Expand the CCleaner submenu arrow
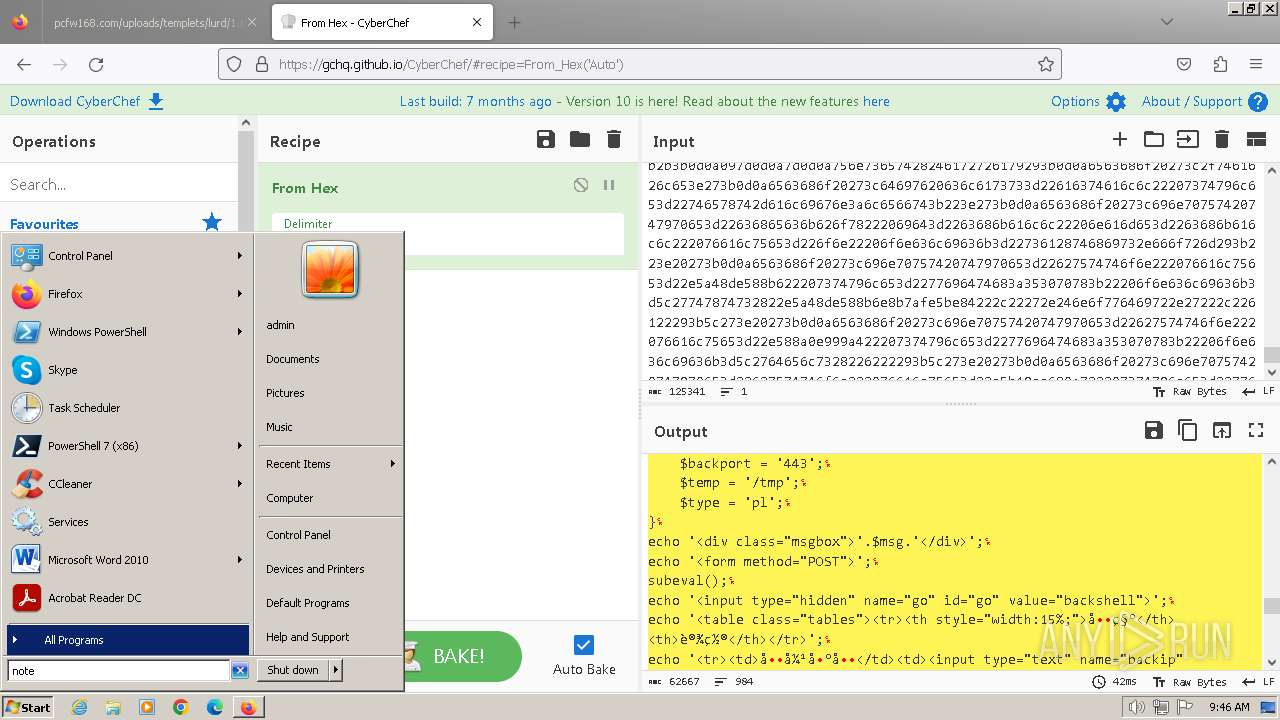The width and height of the screenshot is (1280, 720). [240, 484]
